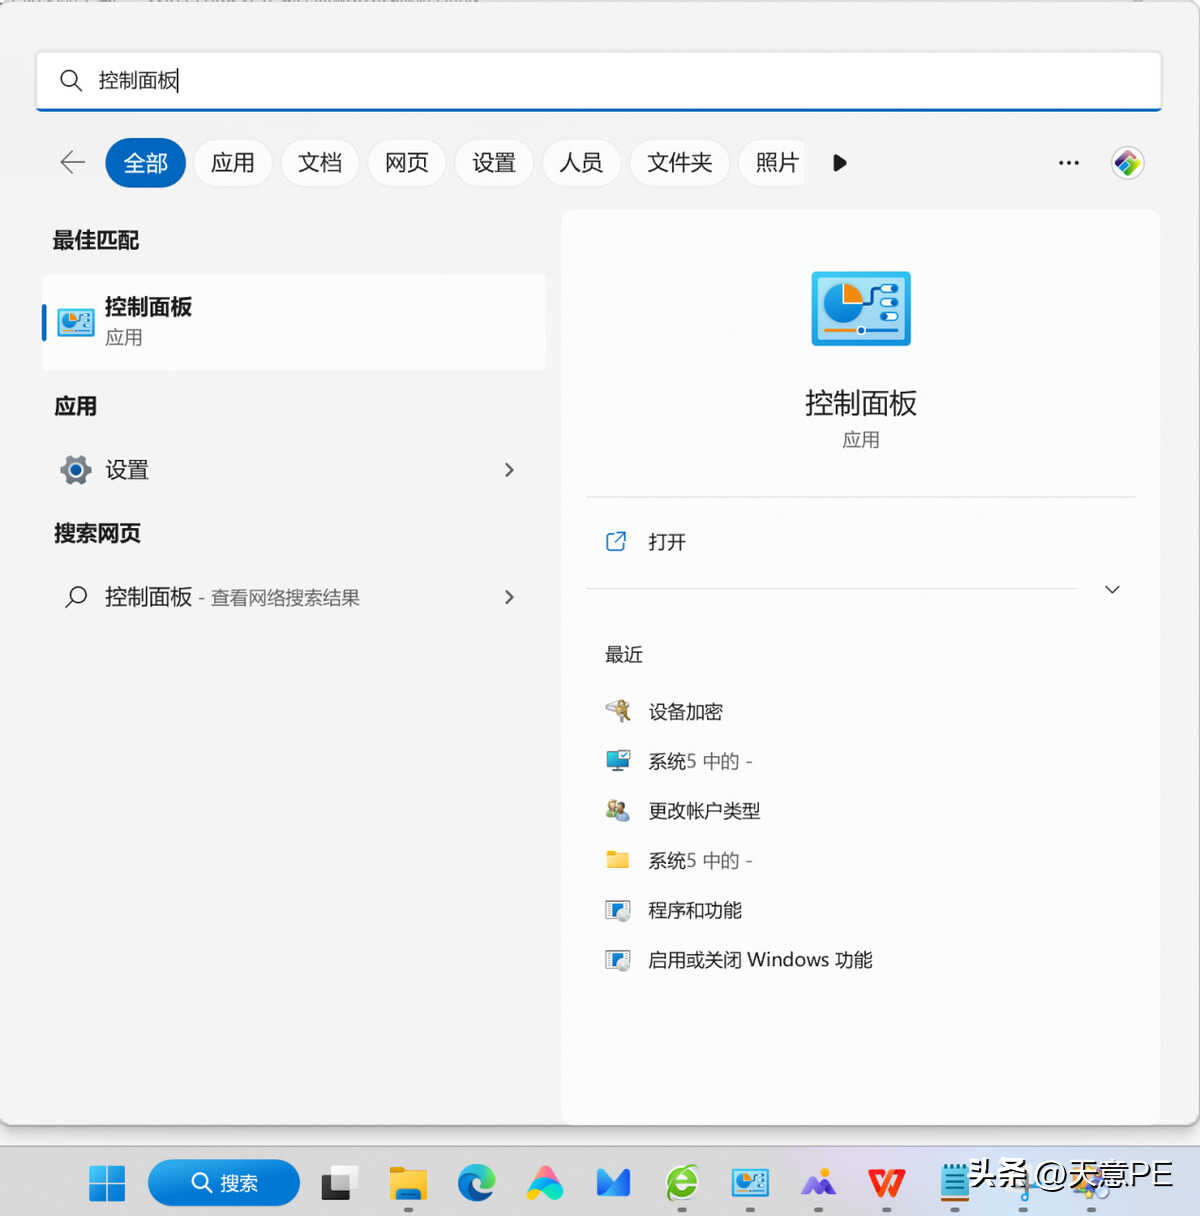Viewport: 1200px width, 1216px height.
Task: Open the Copilot icon beside the ellipsis
Action: point(1127,162)
